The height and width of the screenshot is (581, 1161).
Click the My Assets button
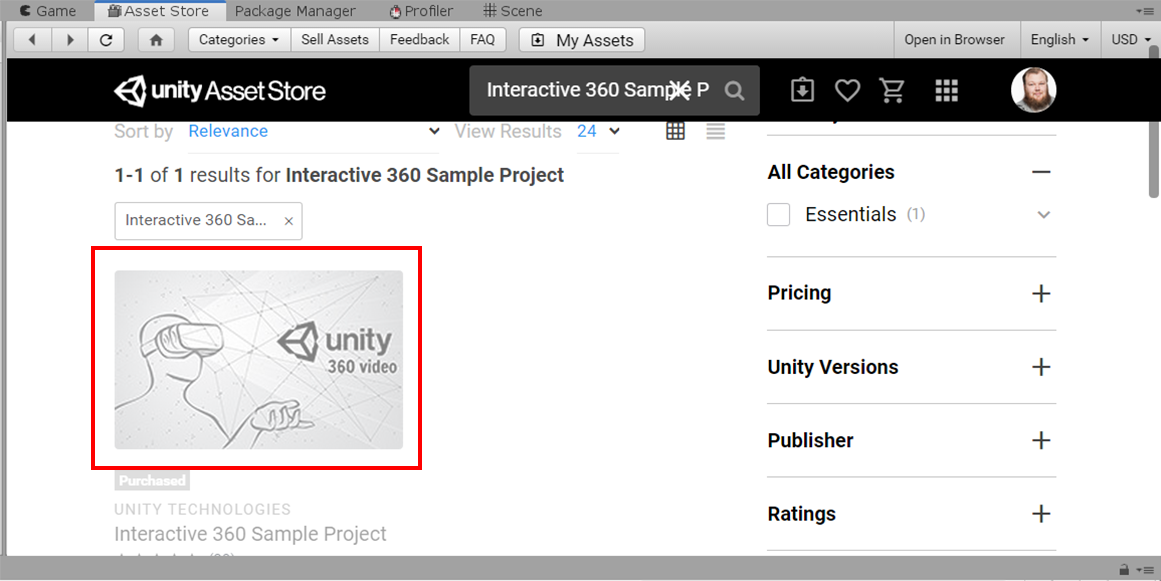tap(582, 40)
